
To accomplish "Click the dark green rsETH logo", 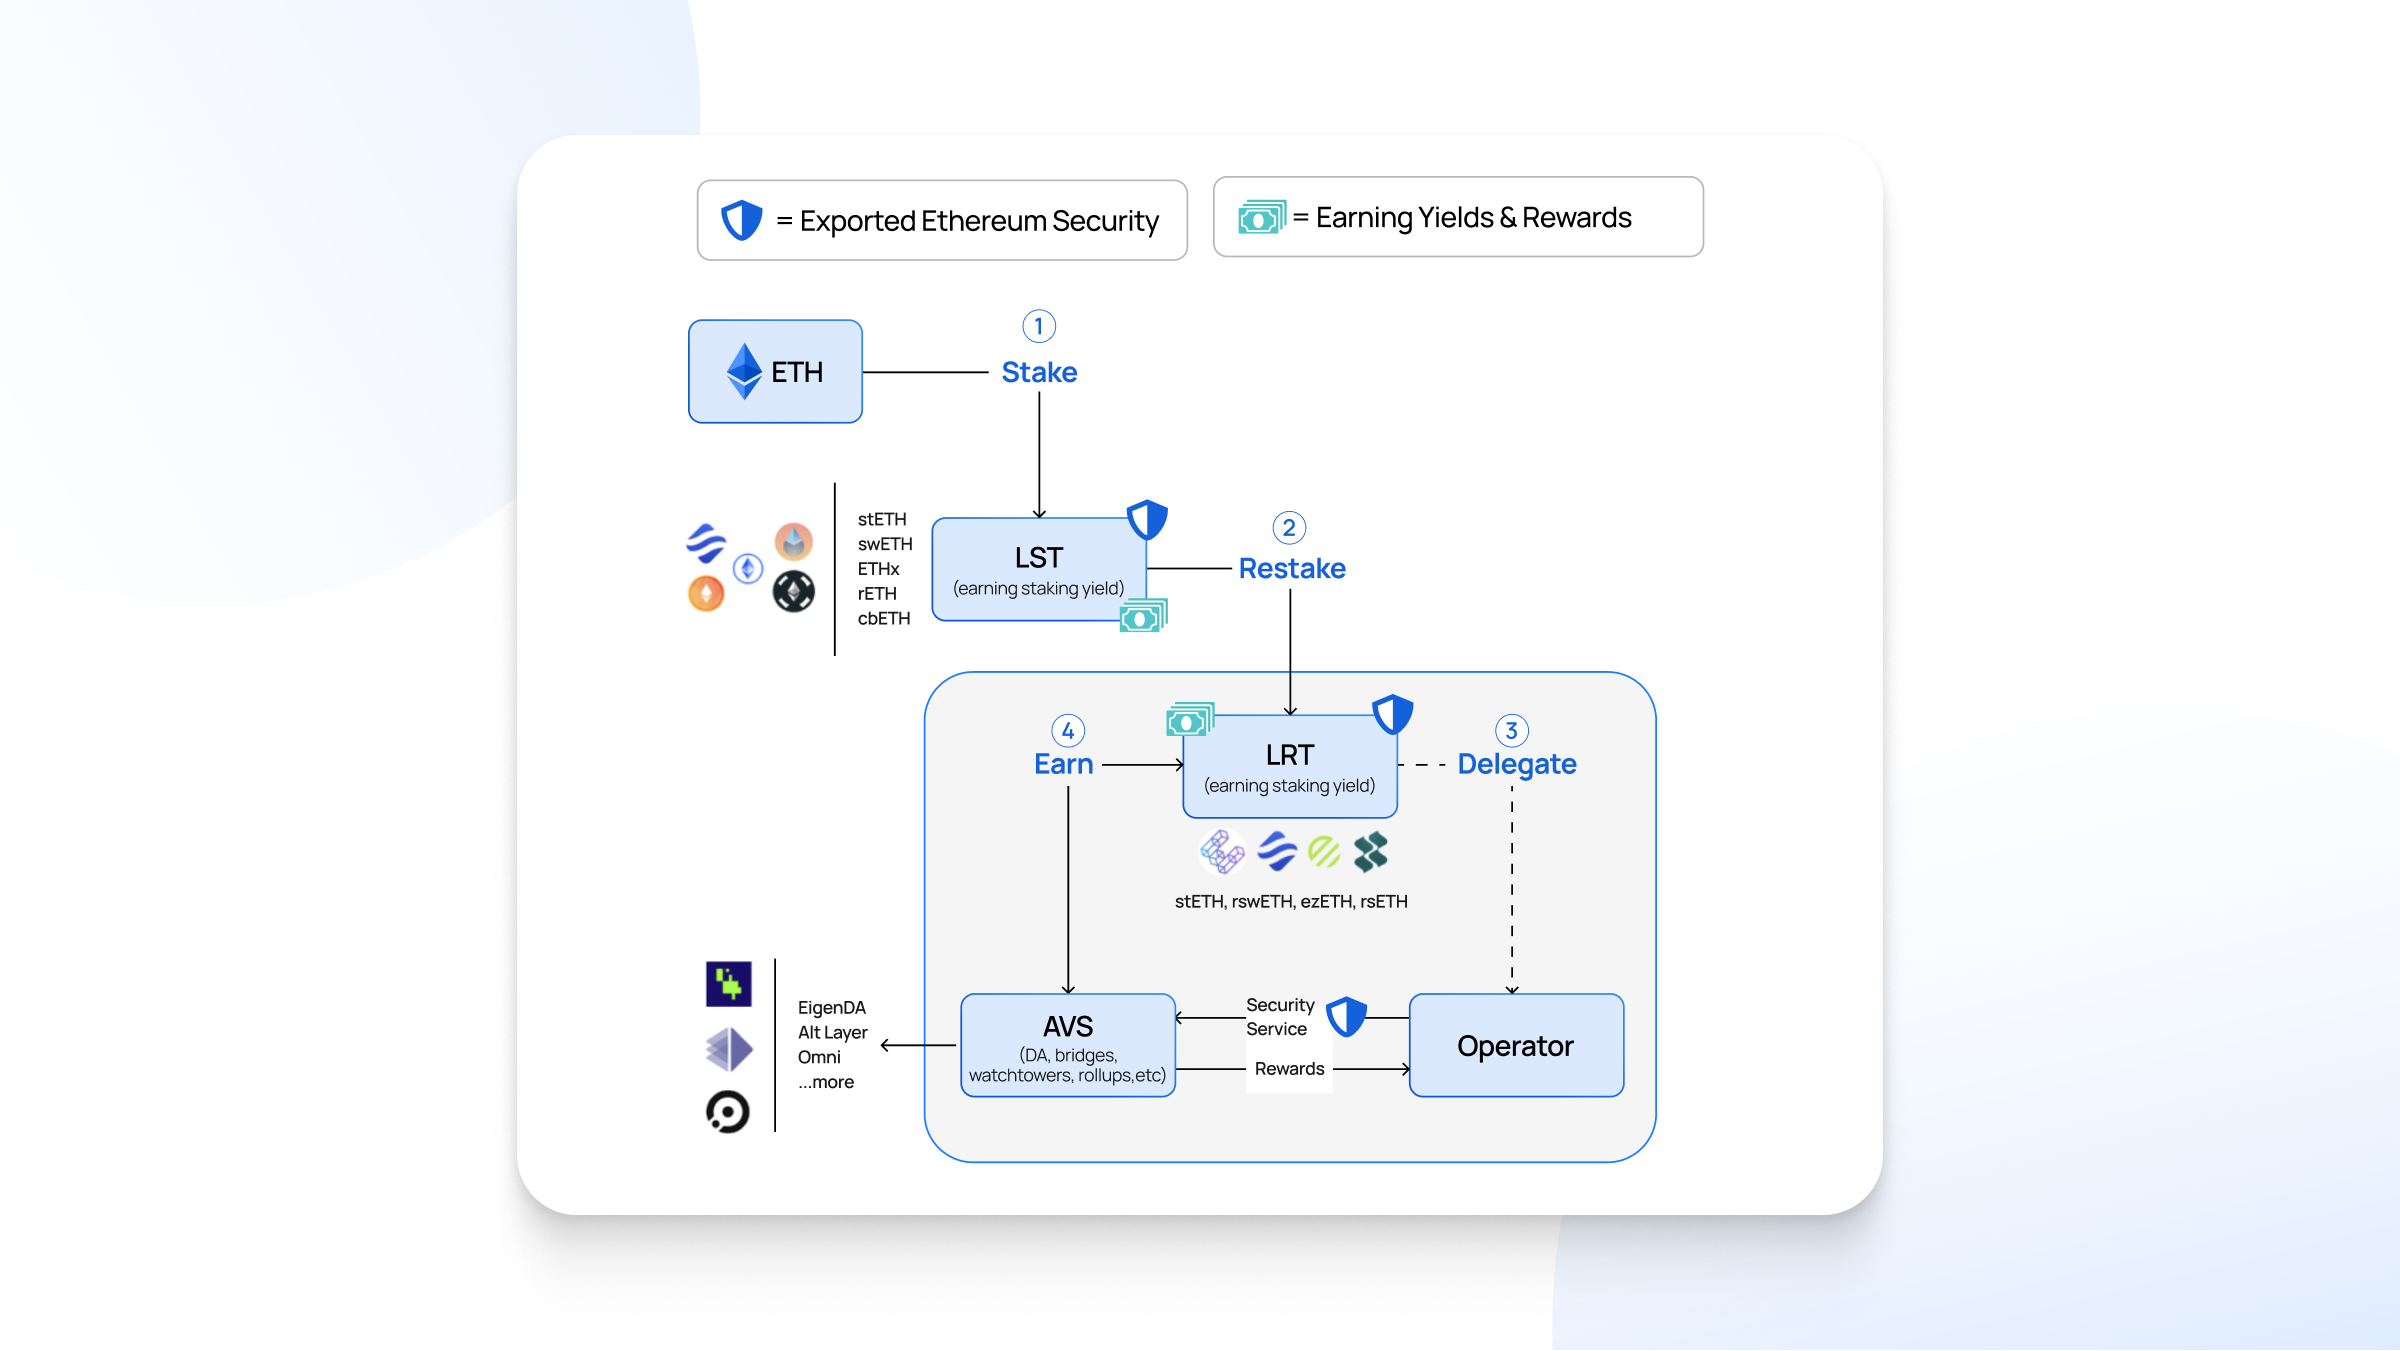I will coord(1370,852).
